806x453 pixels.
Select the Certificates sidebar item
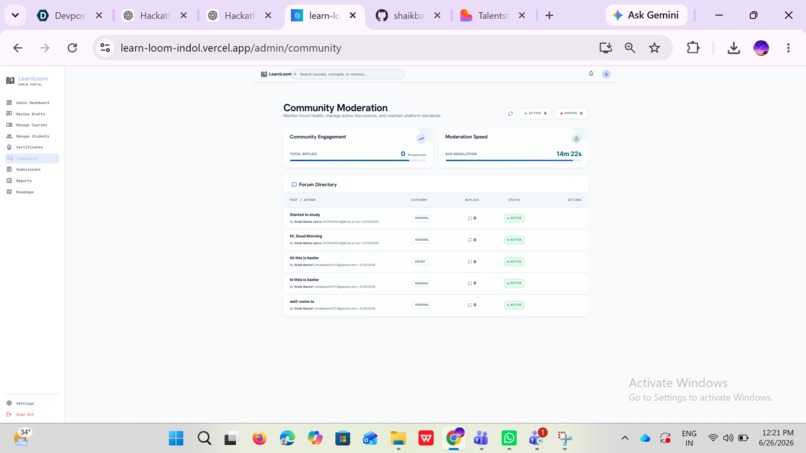30,147
